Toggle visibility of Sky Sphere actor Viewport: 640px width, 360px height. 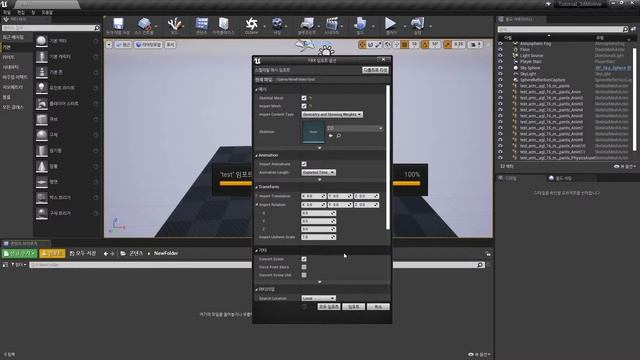pyautogui.click(x=500, y=68)
